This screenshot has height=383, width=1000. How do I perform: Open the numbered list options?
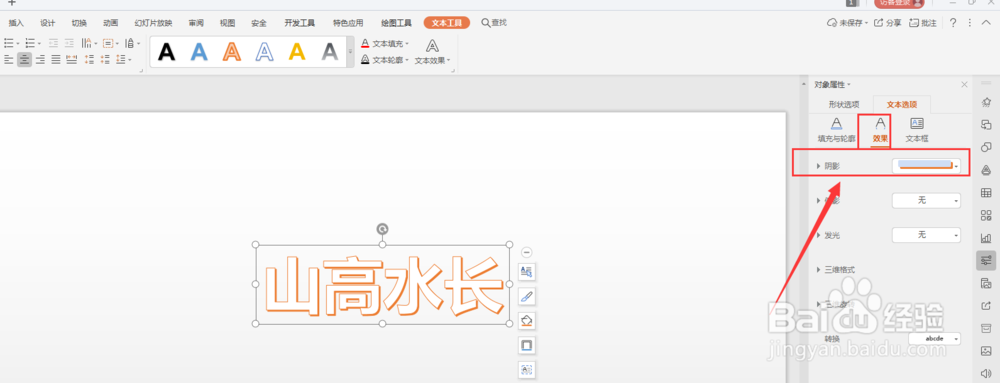click(x=33, y=43)
